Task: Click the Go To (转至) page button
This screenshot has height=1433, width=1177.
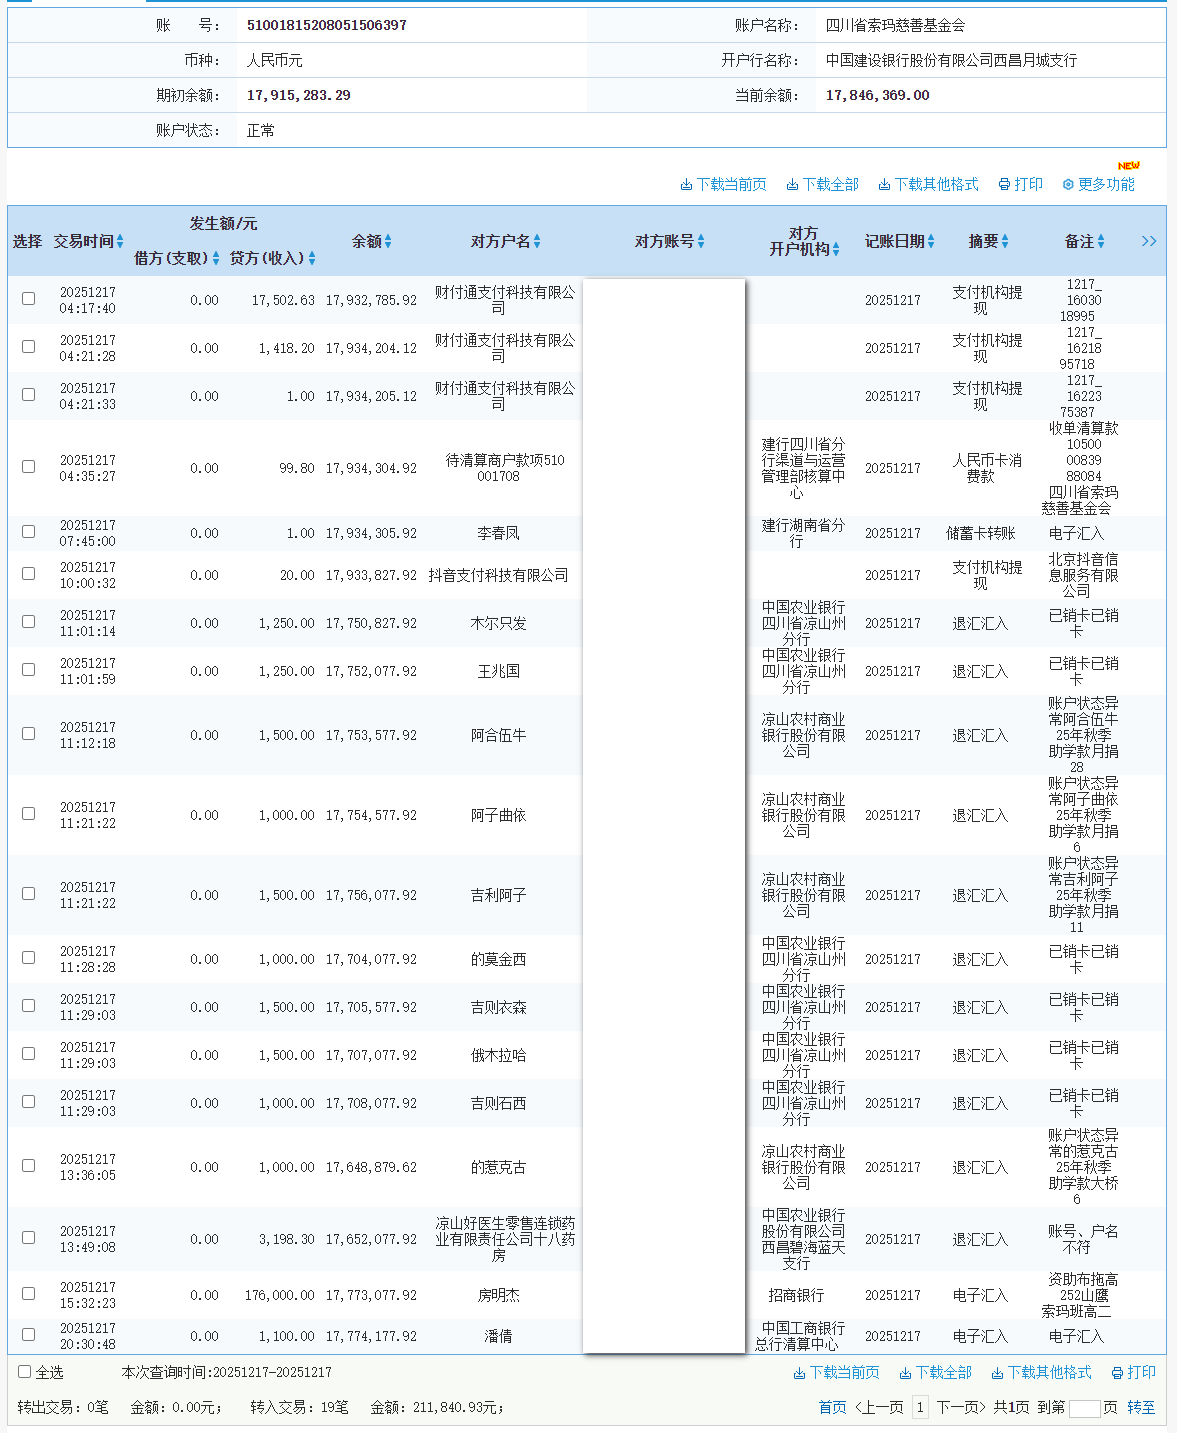Action: point(1141,1407)
